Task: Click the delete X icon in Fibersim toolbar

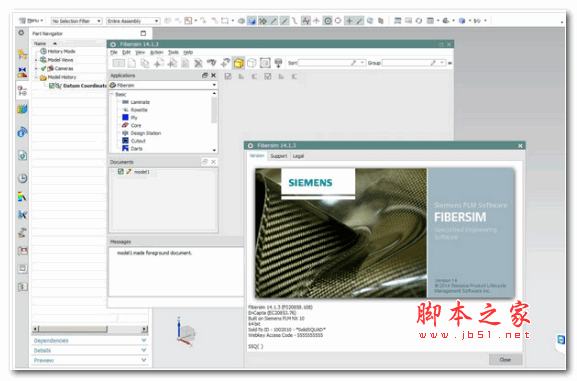Action: (198, 63)
